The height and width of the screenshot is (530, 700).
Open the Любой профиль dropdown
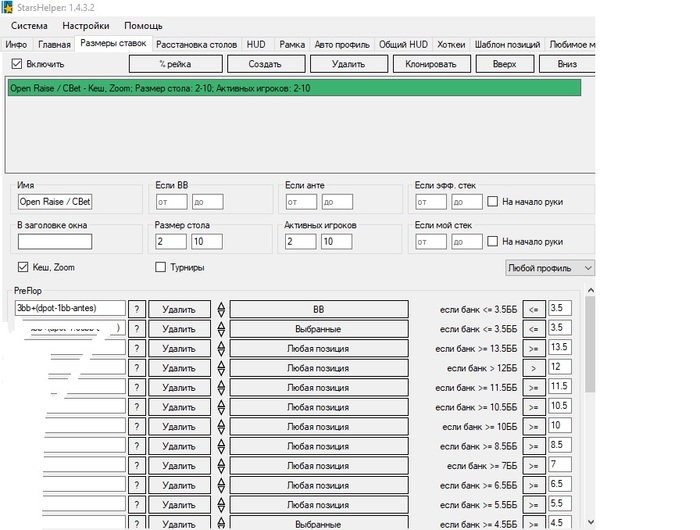coord(550,268)
